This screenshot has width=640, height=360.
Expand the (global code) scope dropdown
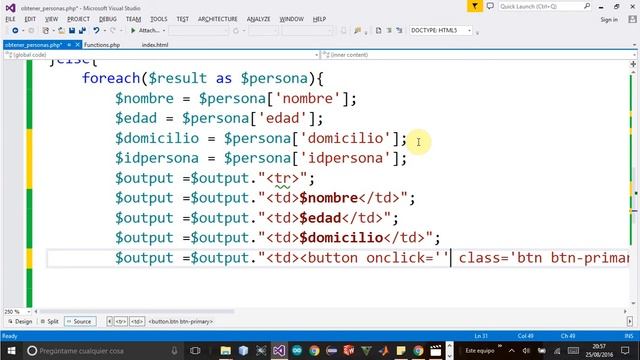[317, 55]
